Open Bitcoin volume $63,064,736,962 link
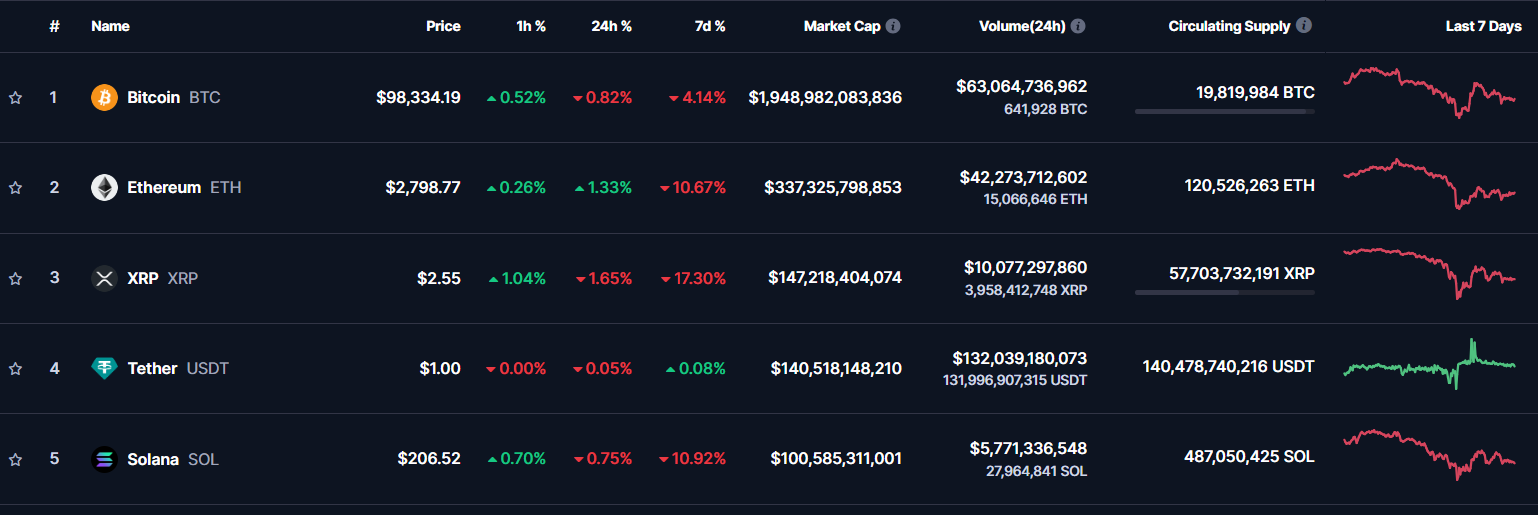1538x515 pixels. point(1021,87)
